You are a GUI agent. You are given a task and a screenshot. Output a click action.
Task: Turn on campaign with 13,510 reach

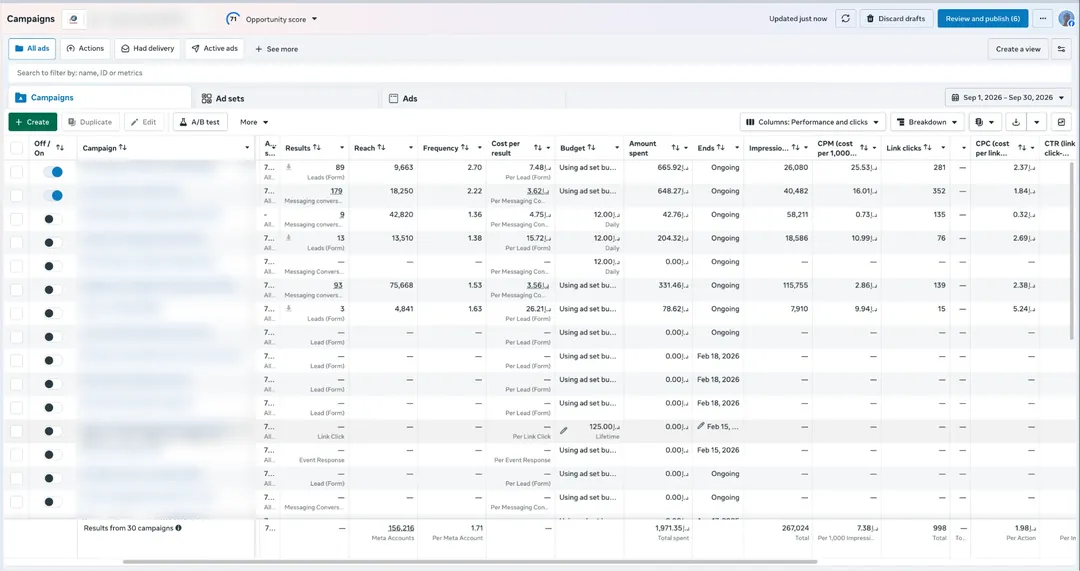[53, 242]
